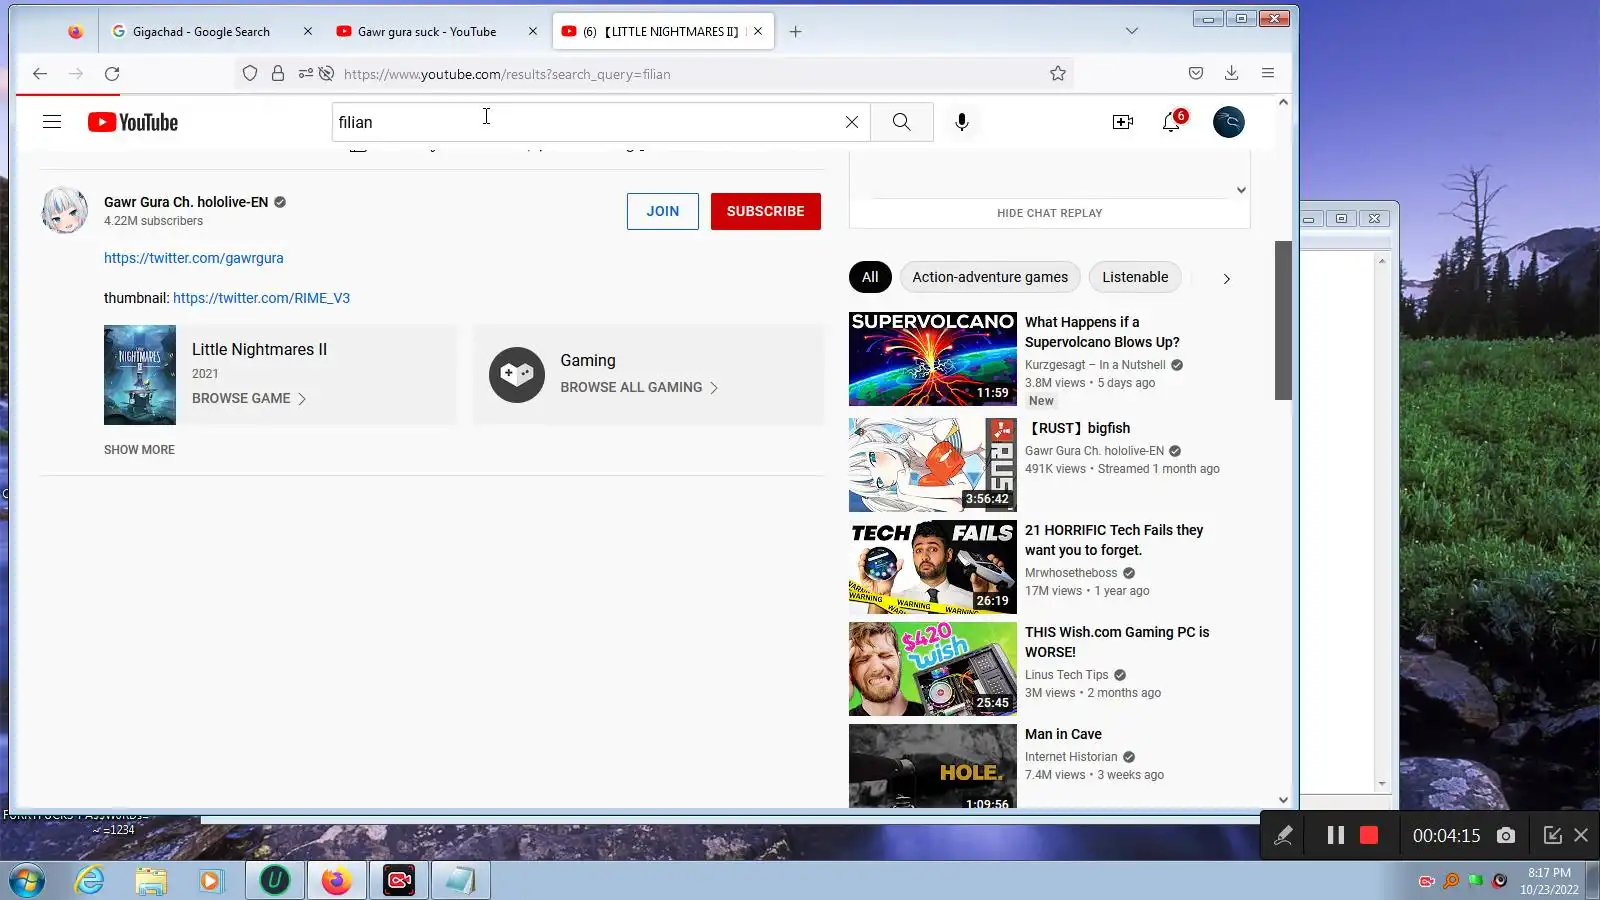Play the Supervolcano video thumbnail
This screenshot has height=900, width=1600.
click(x=933, y=359)
